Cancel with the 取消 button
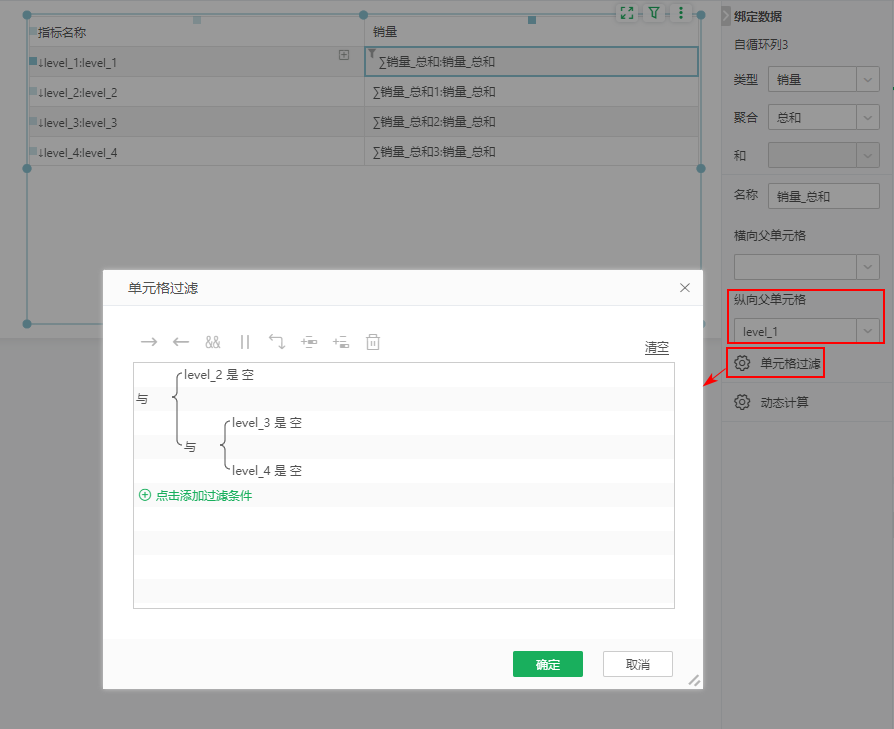The width and height of the screenshot is (894, 729). (638, 664)
